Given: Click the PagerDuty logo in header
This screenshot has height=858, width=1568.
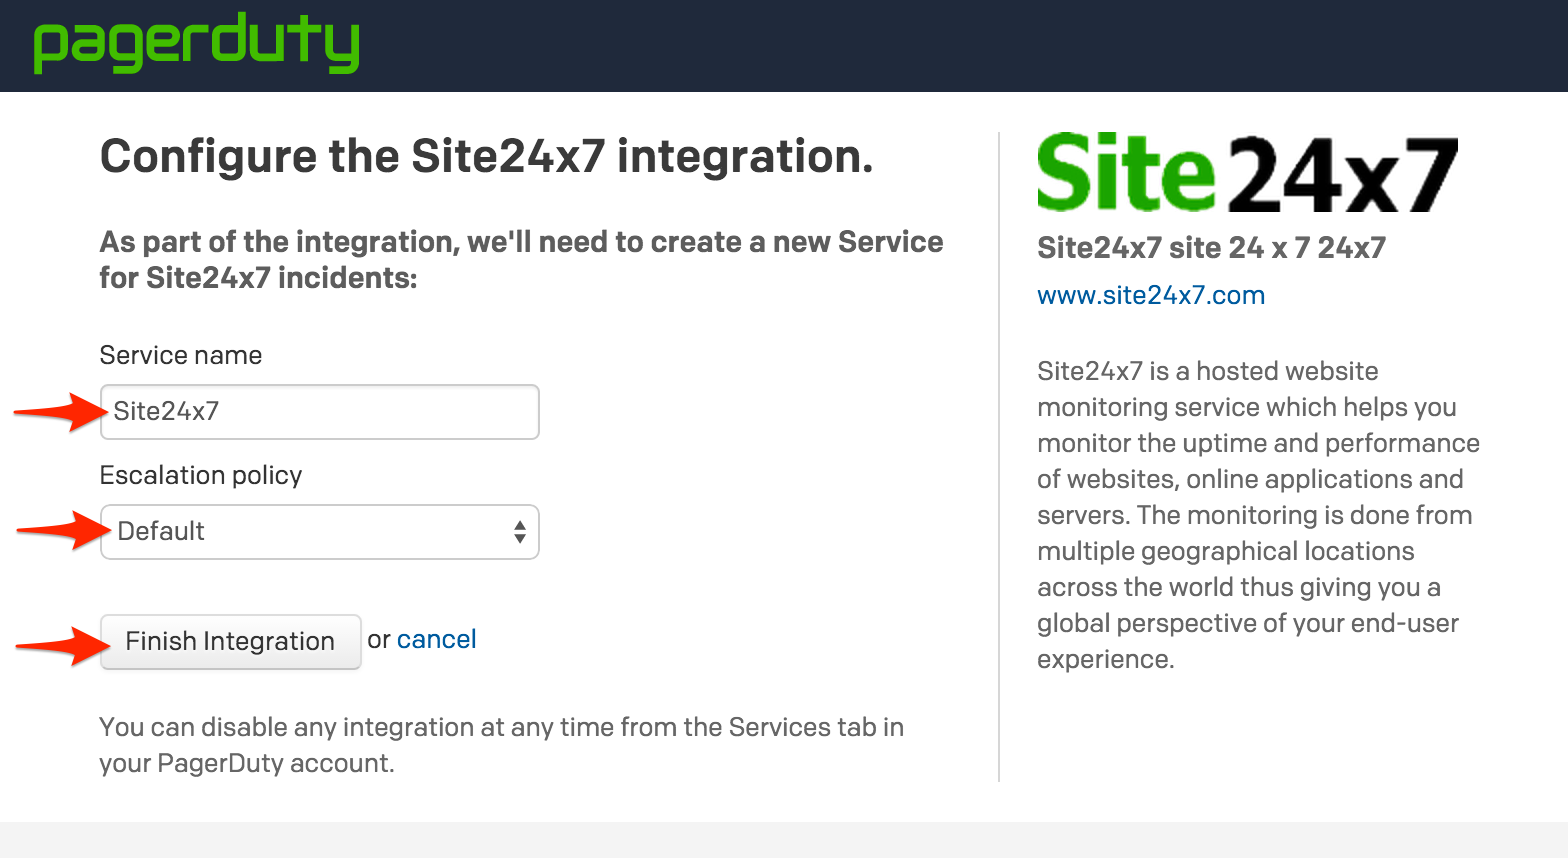Looking at the screenshot, I should [196, 44].
